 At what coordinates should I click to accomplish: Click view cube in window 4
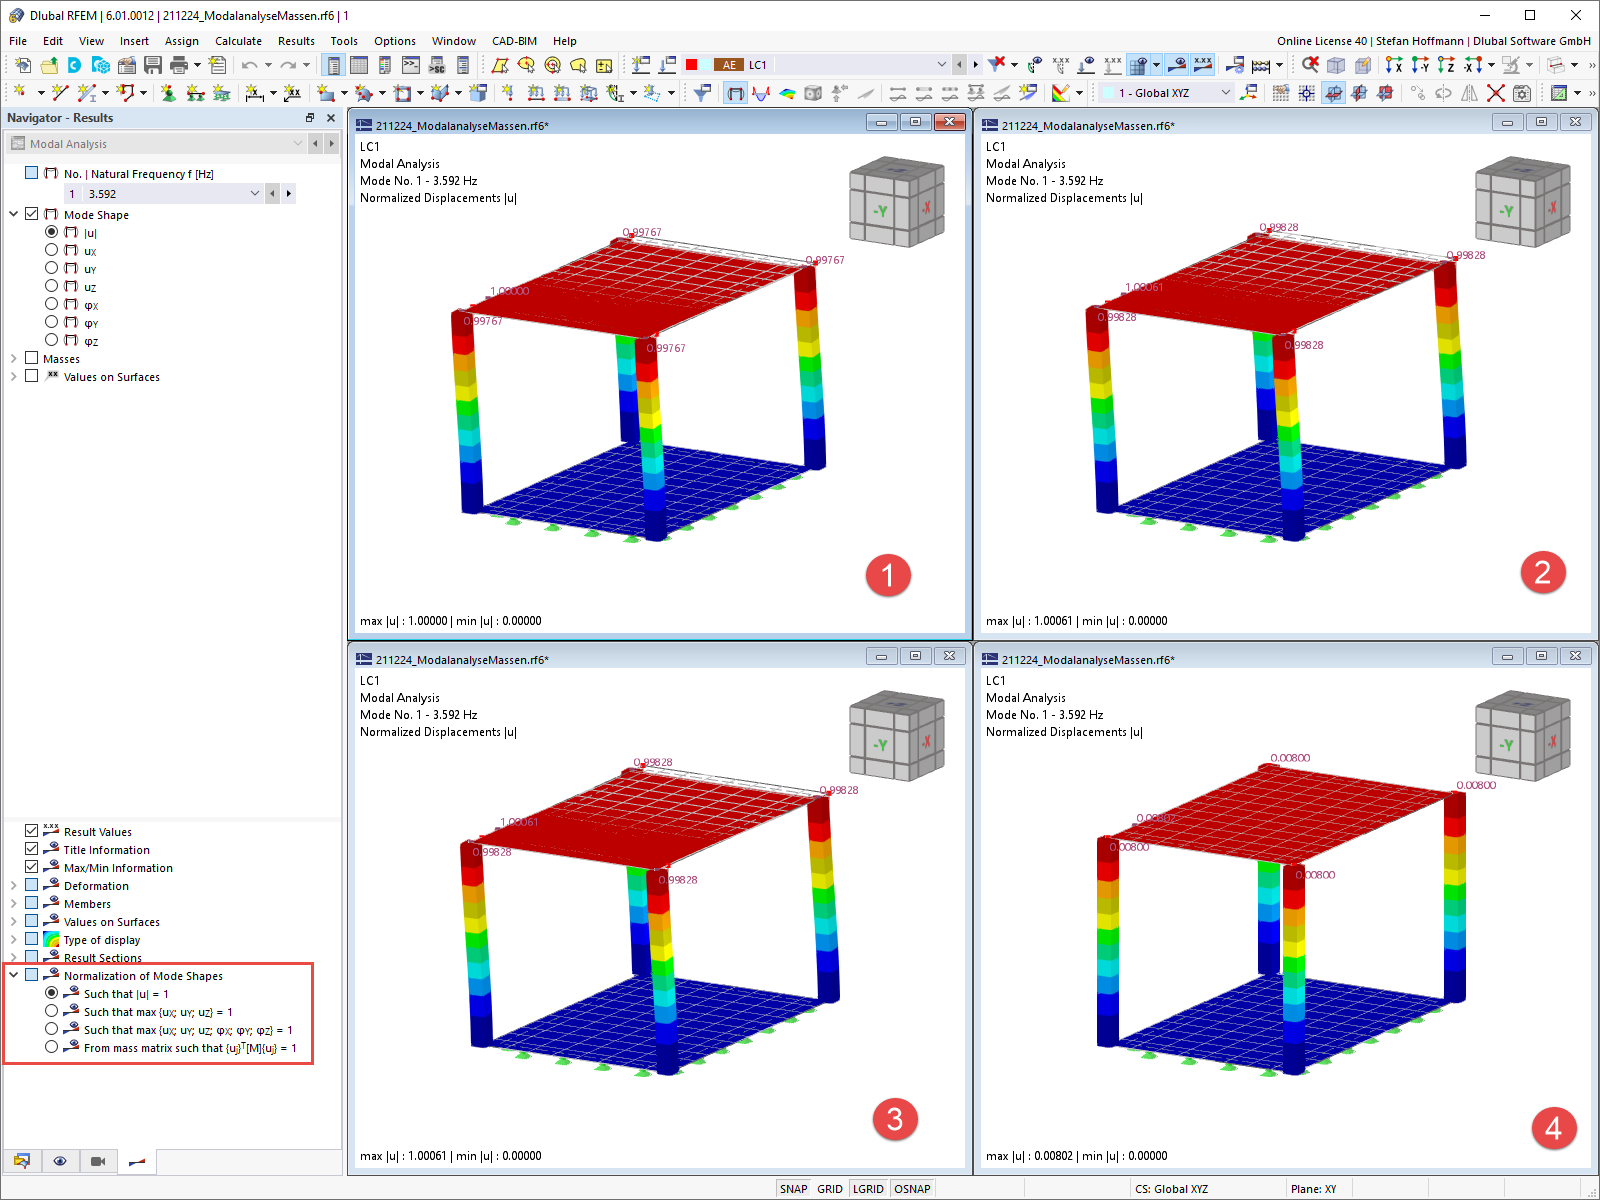tap(1522, 736)
